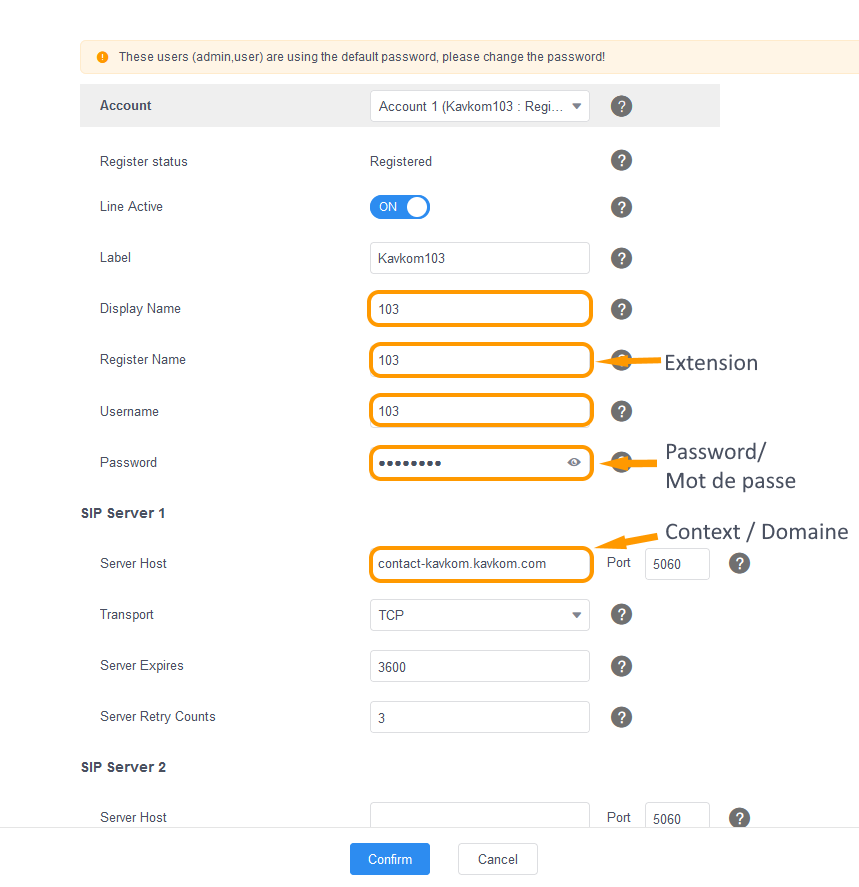Click help icon next to SIP Server 1 port
859x887 pixels.
pos(739,563)
